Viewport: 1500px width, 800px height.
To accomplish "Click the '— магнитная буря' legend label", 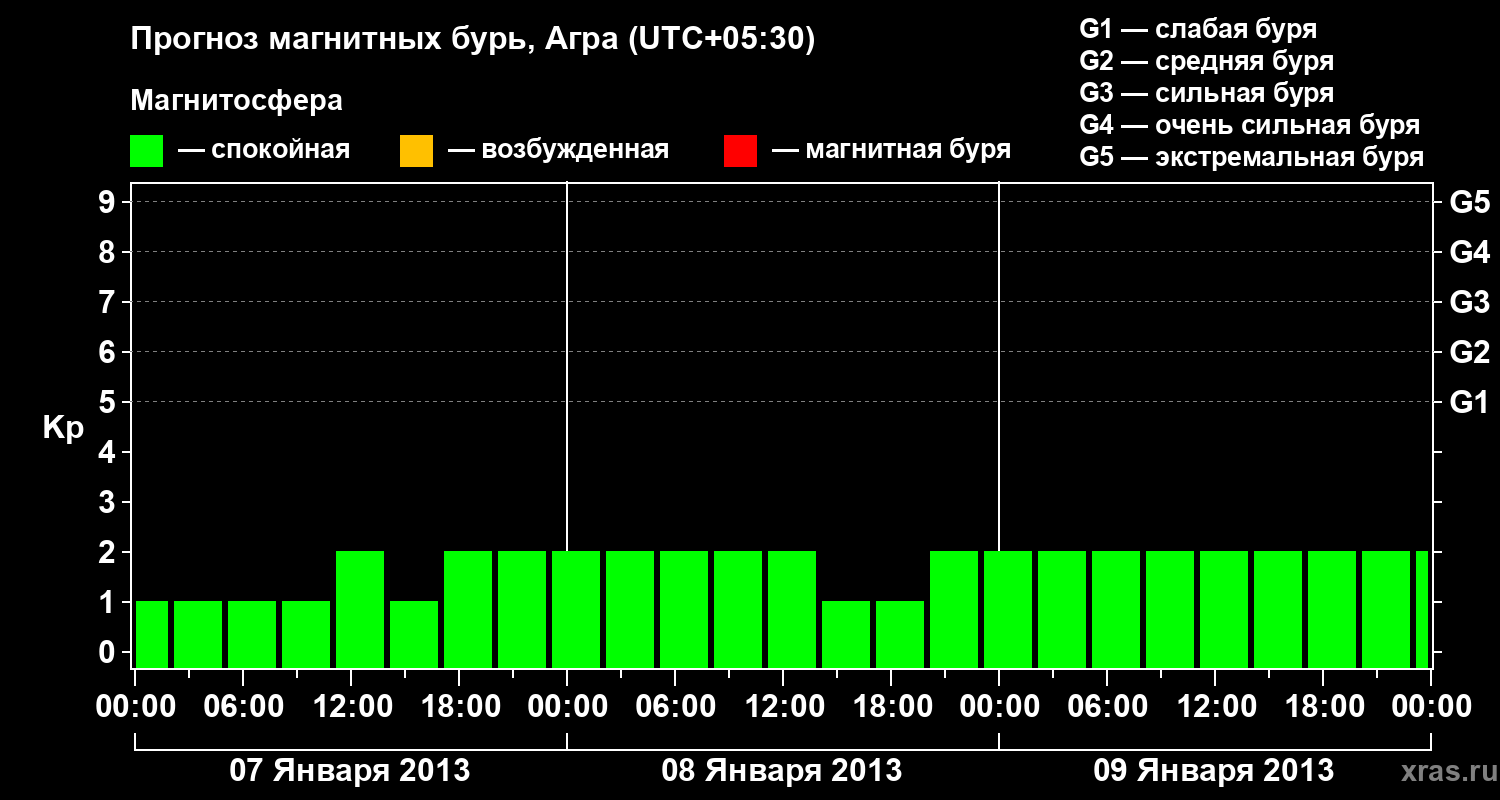I will coord(892,151).
